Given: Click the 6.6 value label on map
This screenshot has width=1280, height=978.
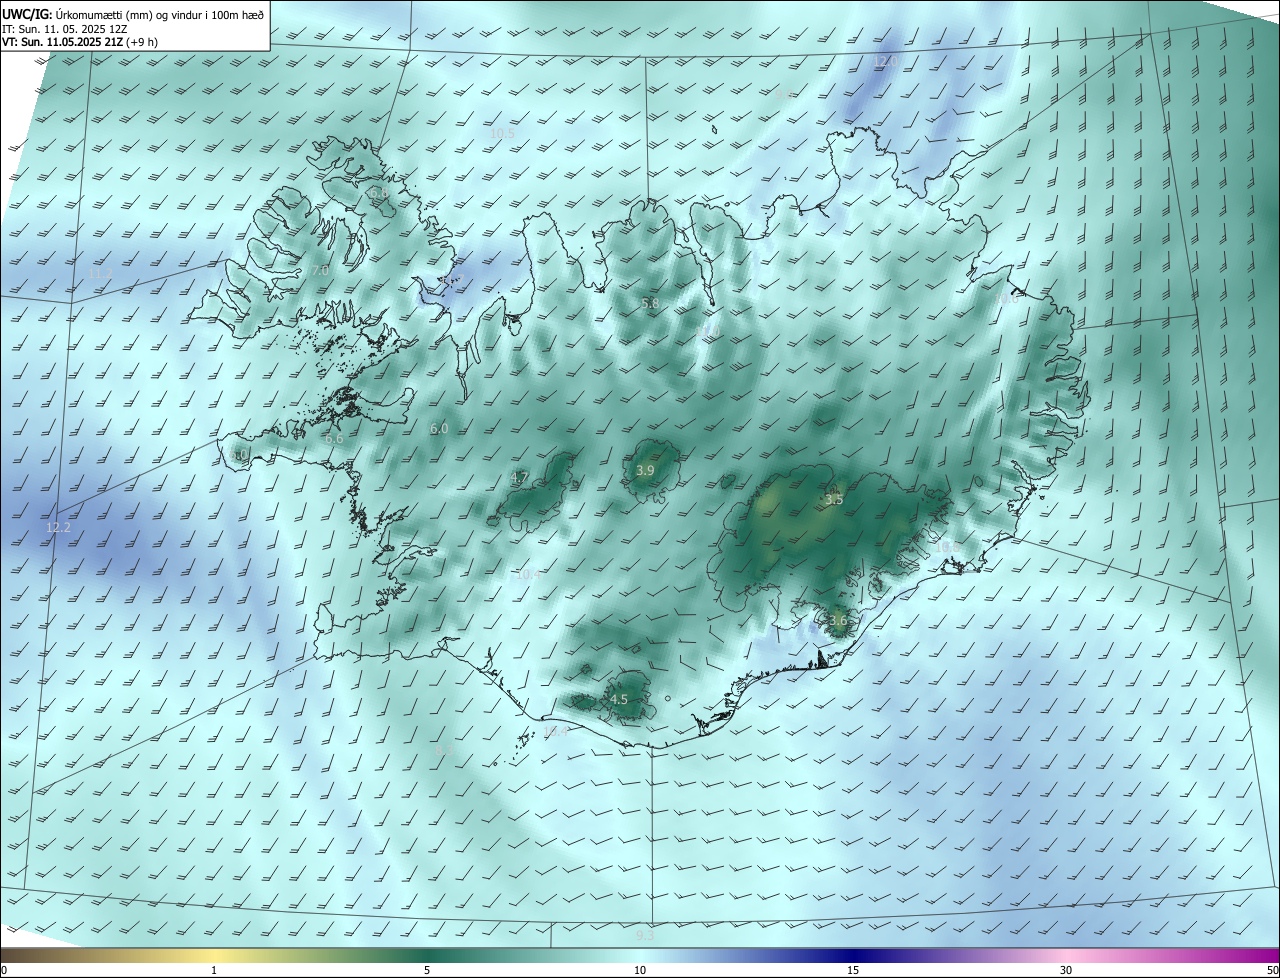Looking at the screenshot, I should 334,438.
